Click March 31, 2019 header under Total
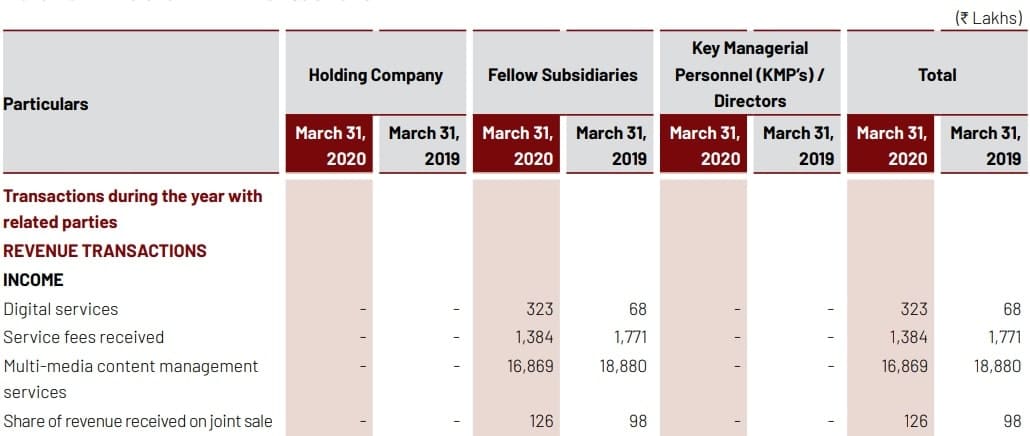 pyautogui.click(x=985, y=145)
